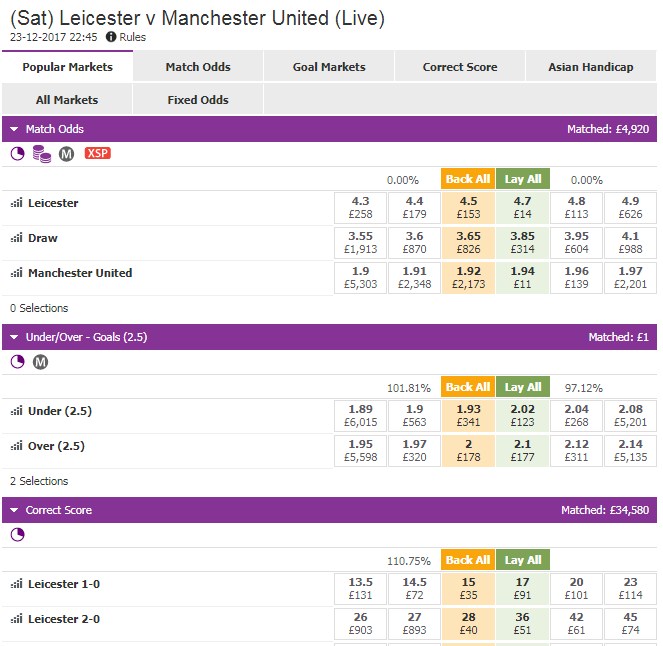Open the Asian Handicap tab
Screen dimensions: 663x646
[590, 67]
